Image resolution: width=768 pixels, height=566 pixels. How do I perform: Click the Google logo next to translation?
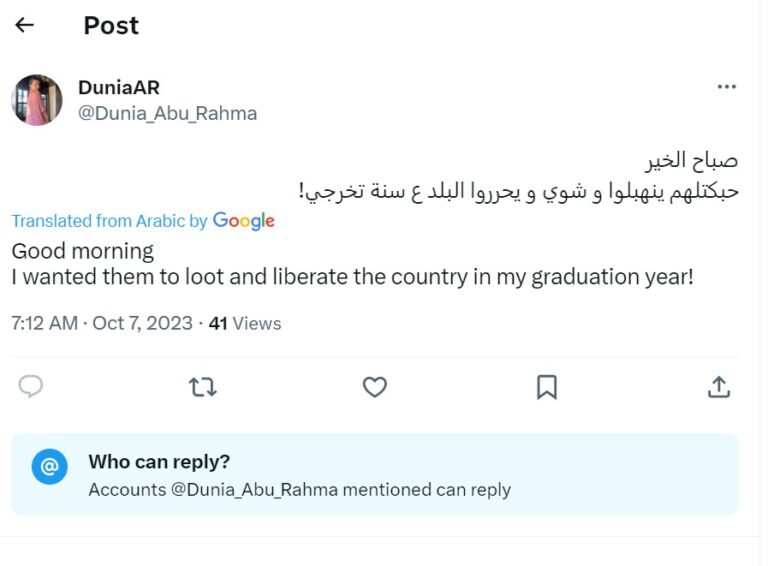[243, 221]
